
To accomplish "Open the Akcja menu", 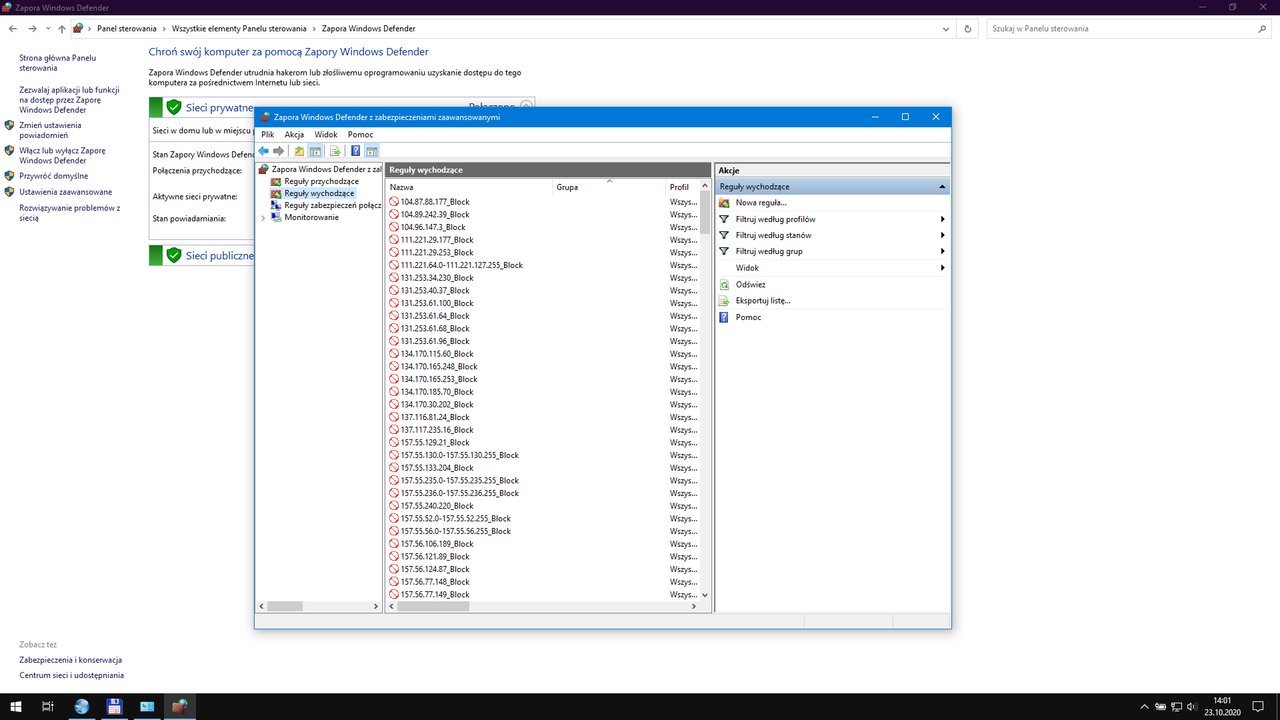I will pyautogui.click(x=294, y=134).
